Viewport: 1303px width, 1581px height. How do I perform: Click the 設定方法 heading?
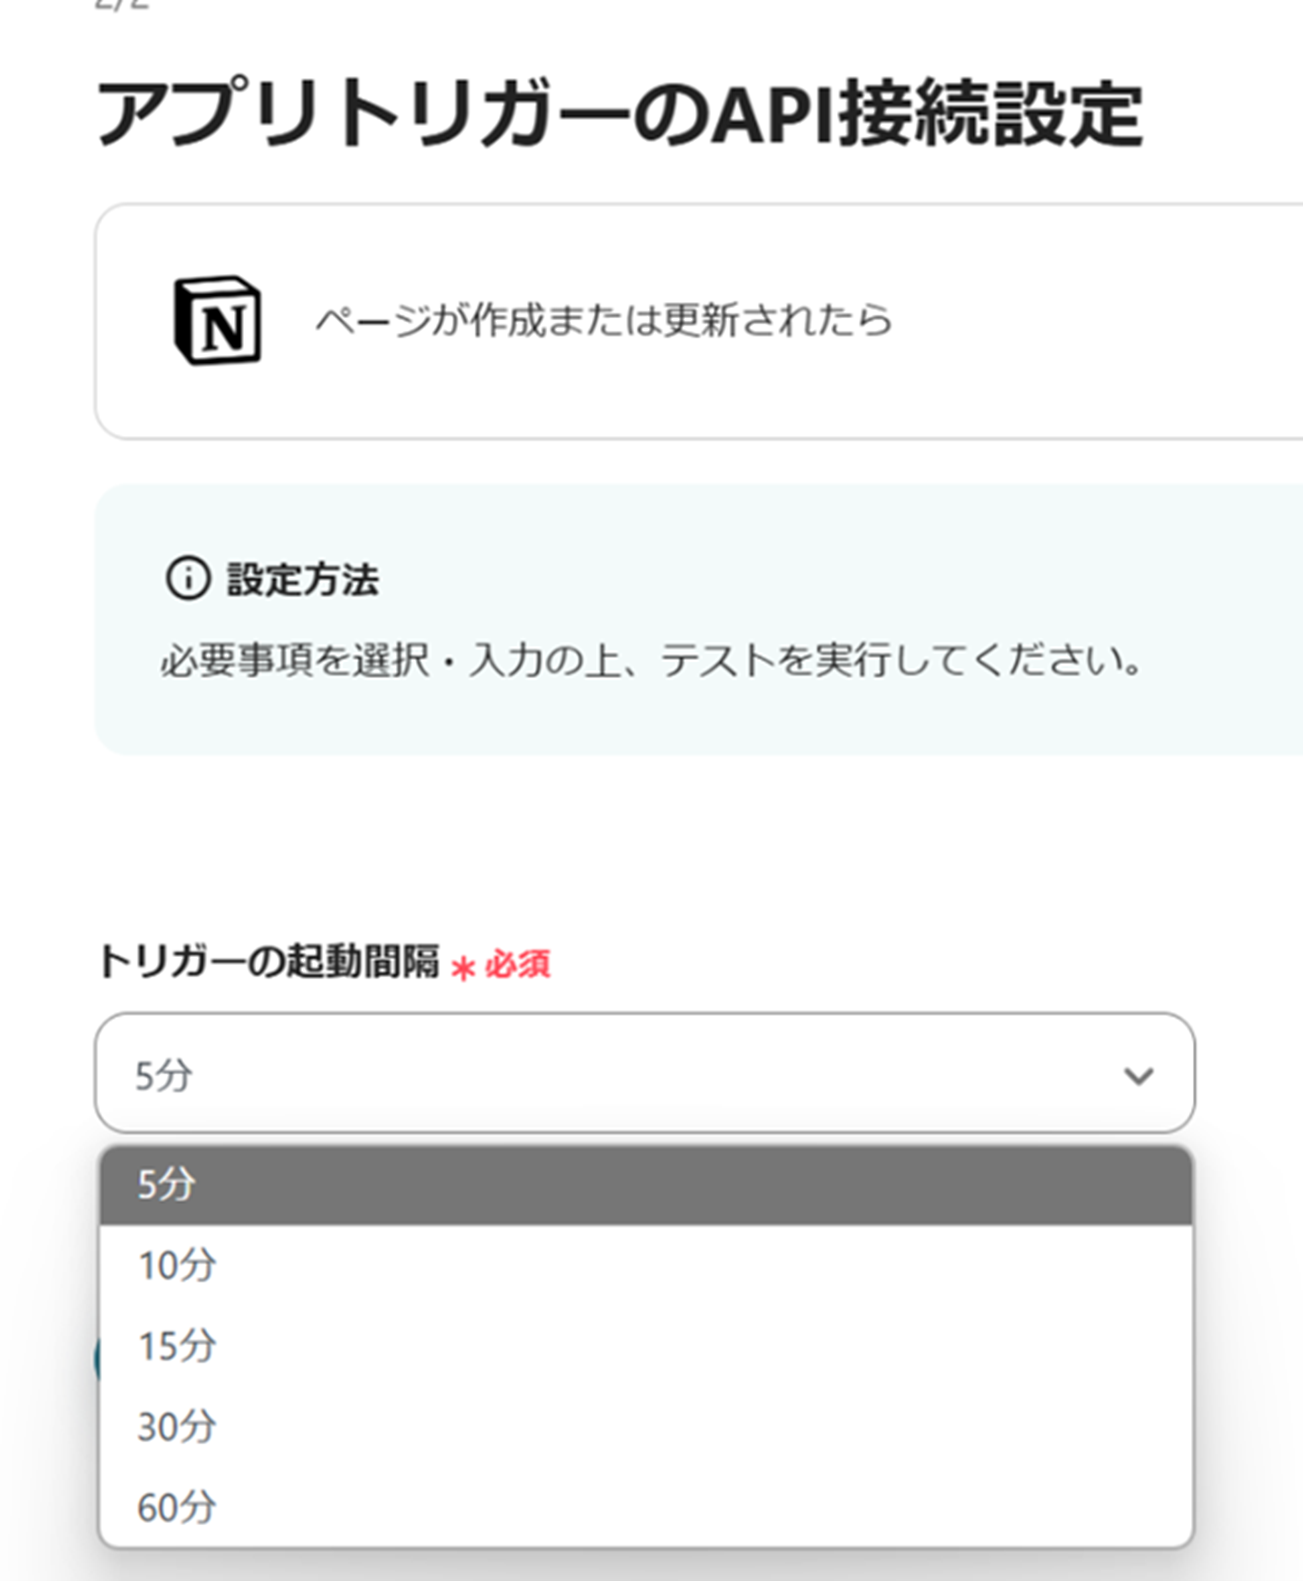302,580
